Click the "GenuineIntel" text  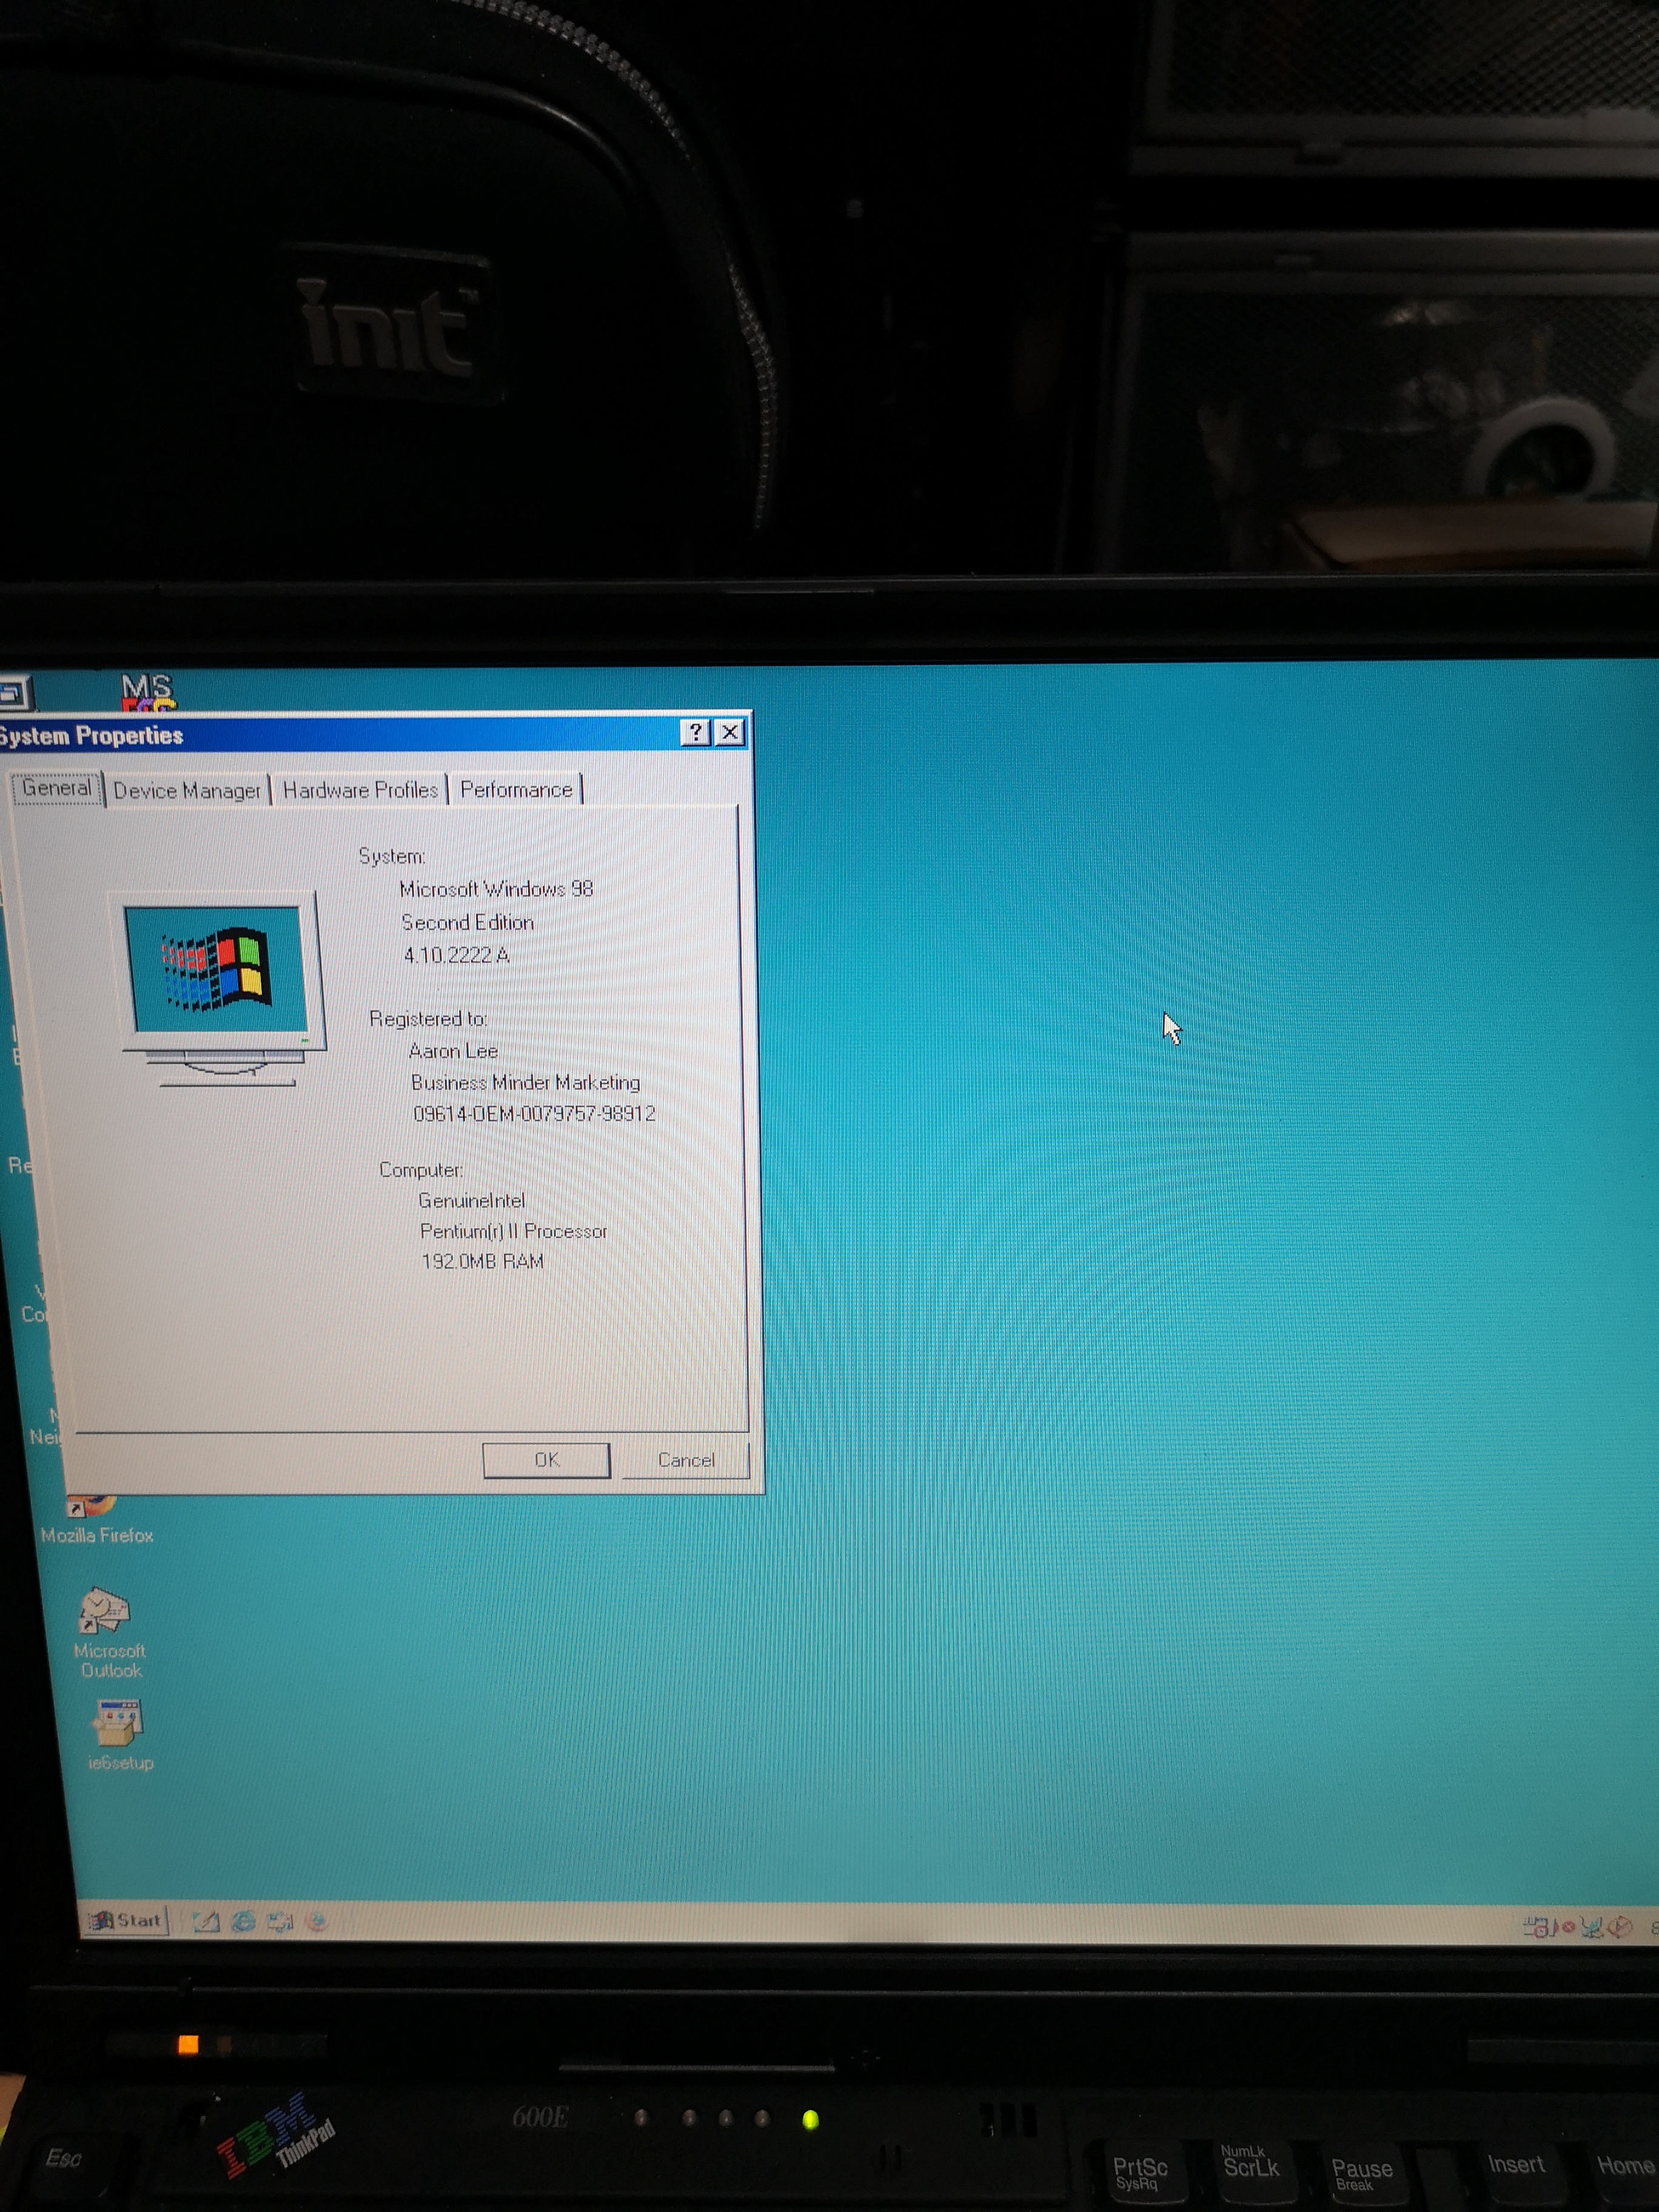coord(471,1200)
